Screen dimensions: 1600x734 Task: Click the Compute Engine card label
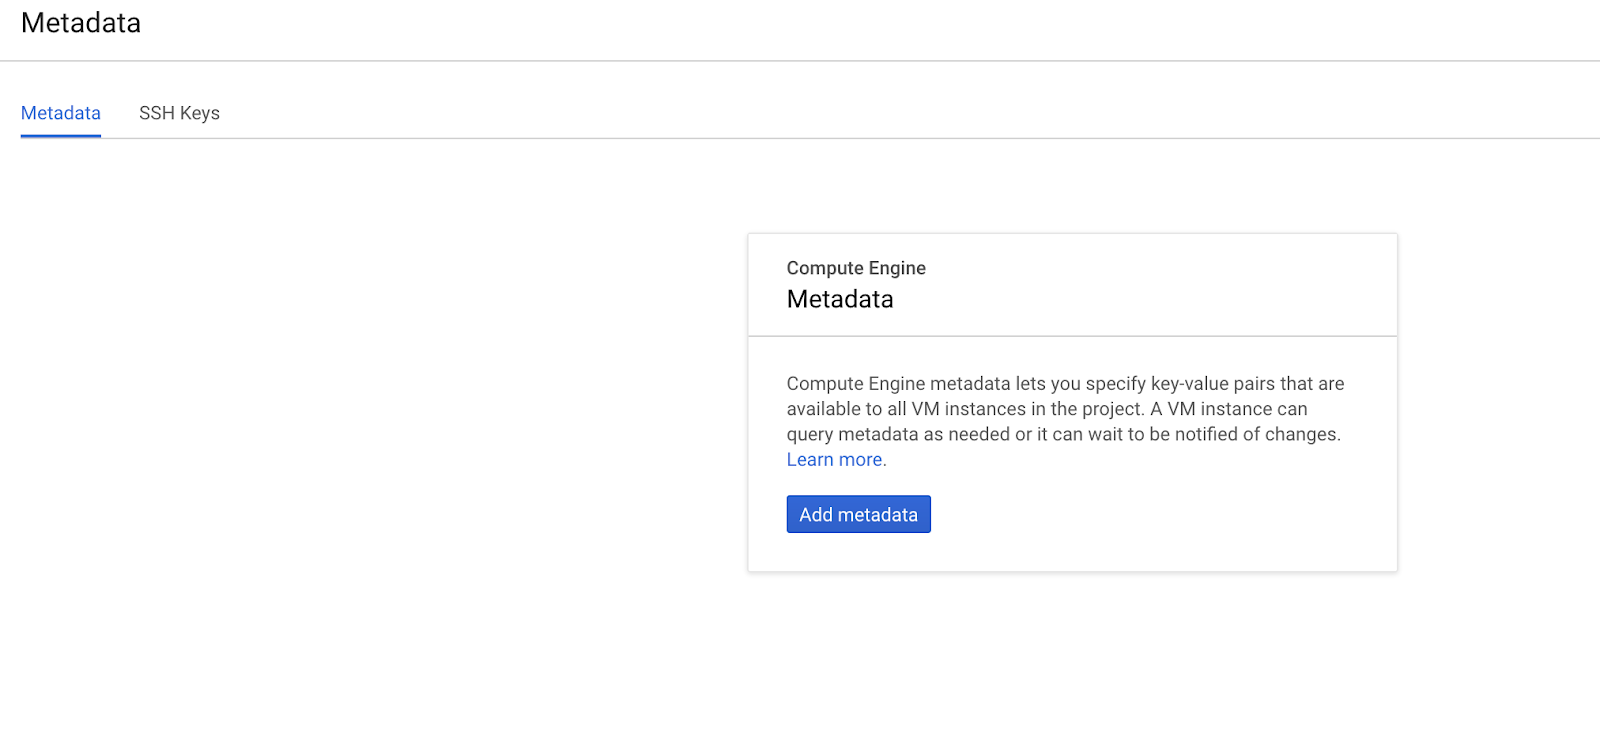pyautogui.click(x=856, y=268)
